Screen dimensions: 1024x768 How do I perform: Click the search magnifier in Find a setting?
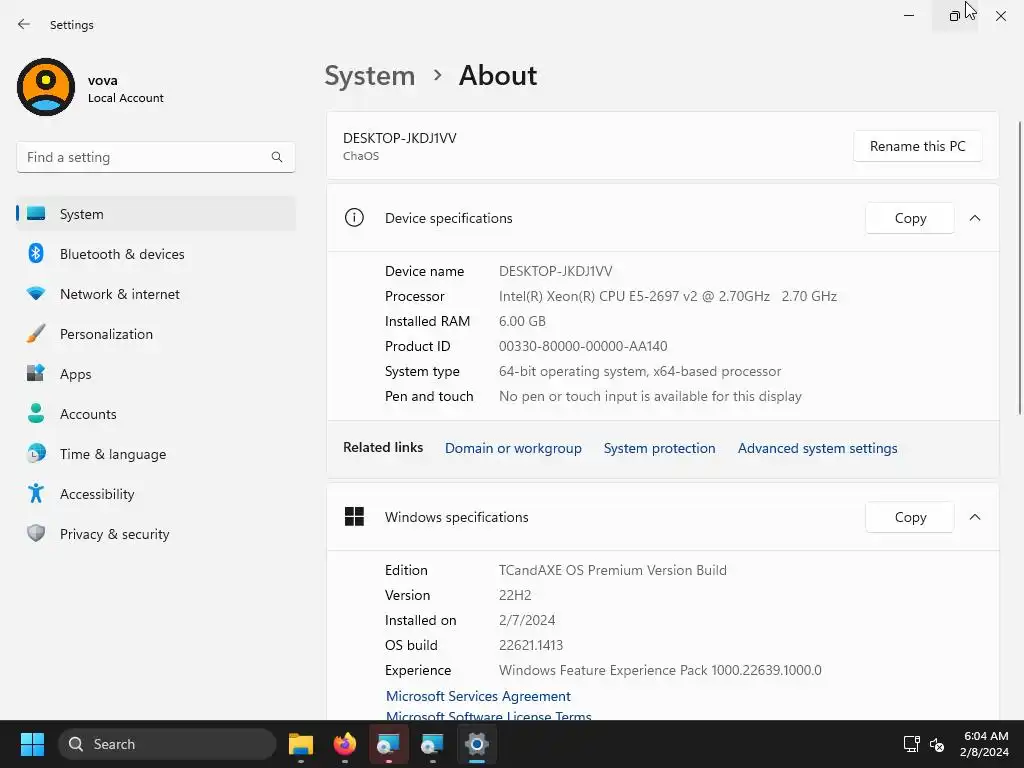[x=277, y=157]
